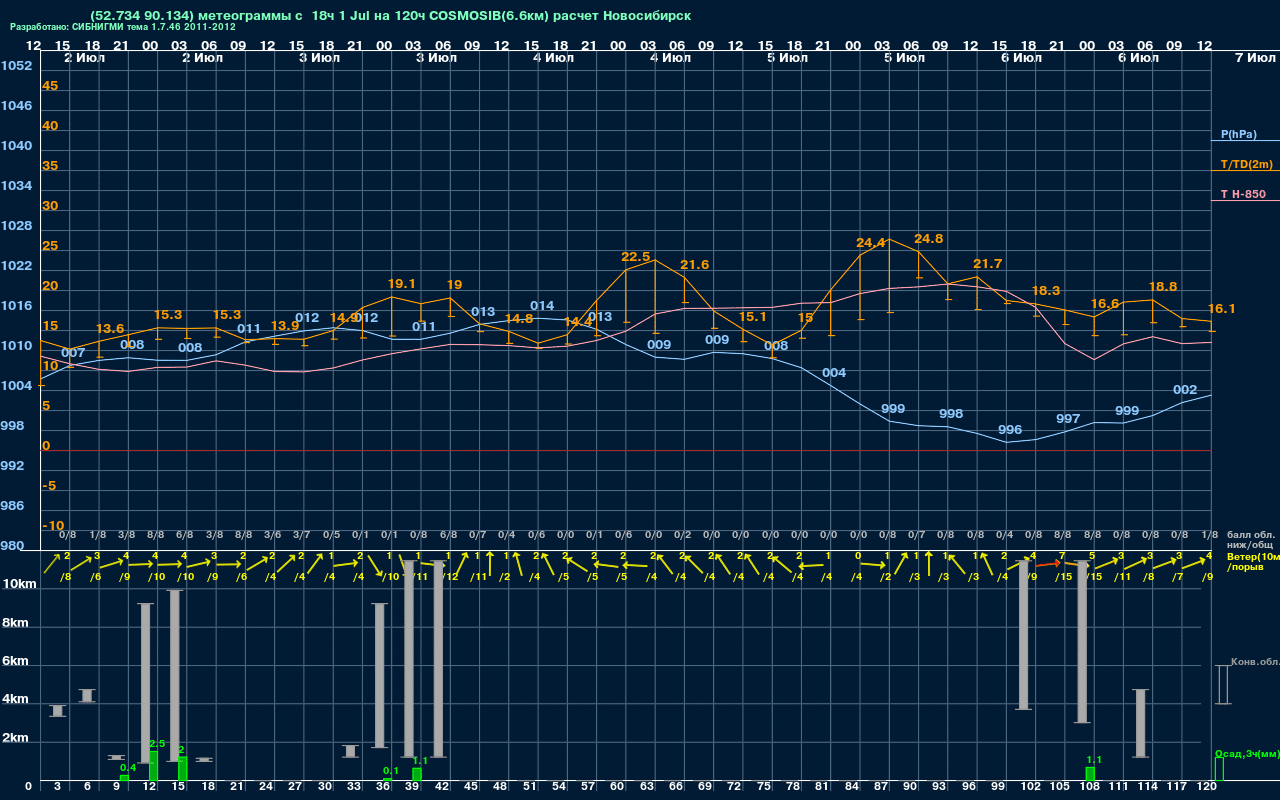Click the 4km height axis label

(x=16, y=700)
